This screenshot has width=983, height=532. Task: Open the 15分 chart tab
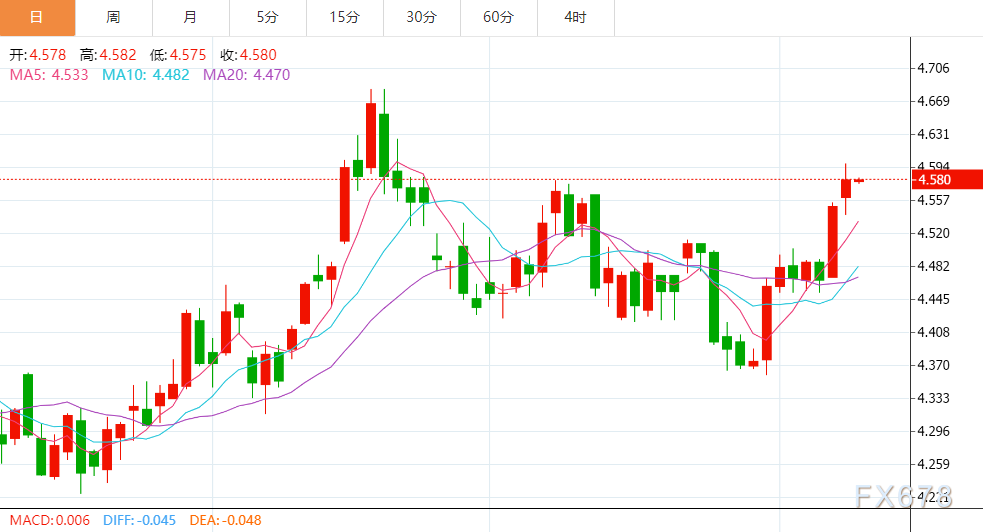[345, 18]
